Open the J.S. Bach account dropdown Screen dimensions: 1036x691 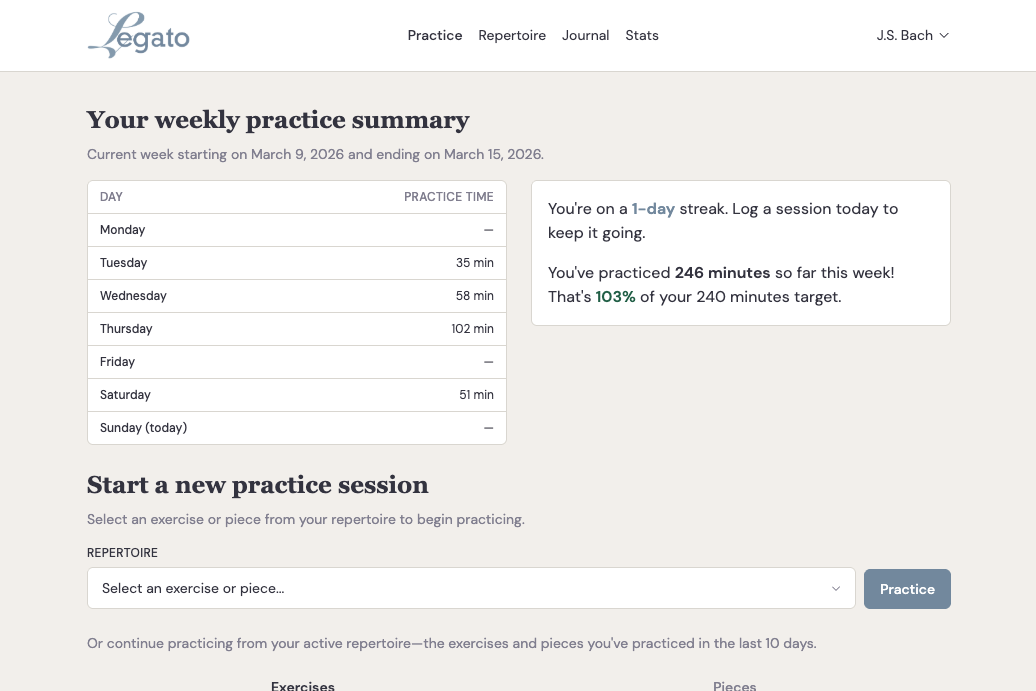click(x=911, y=35)
